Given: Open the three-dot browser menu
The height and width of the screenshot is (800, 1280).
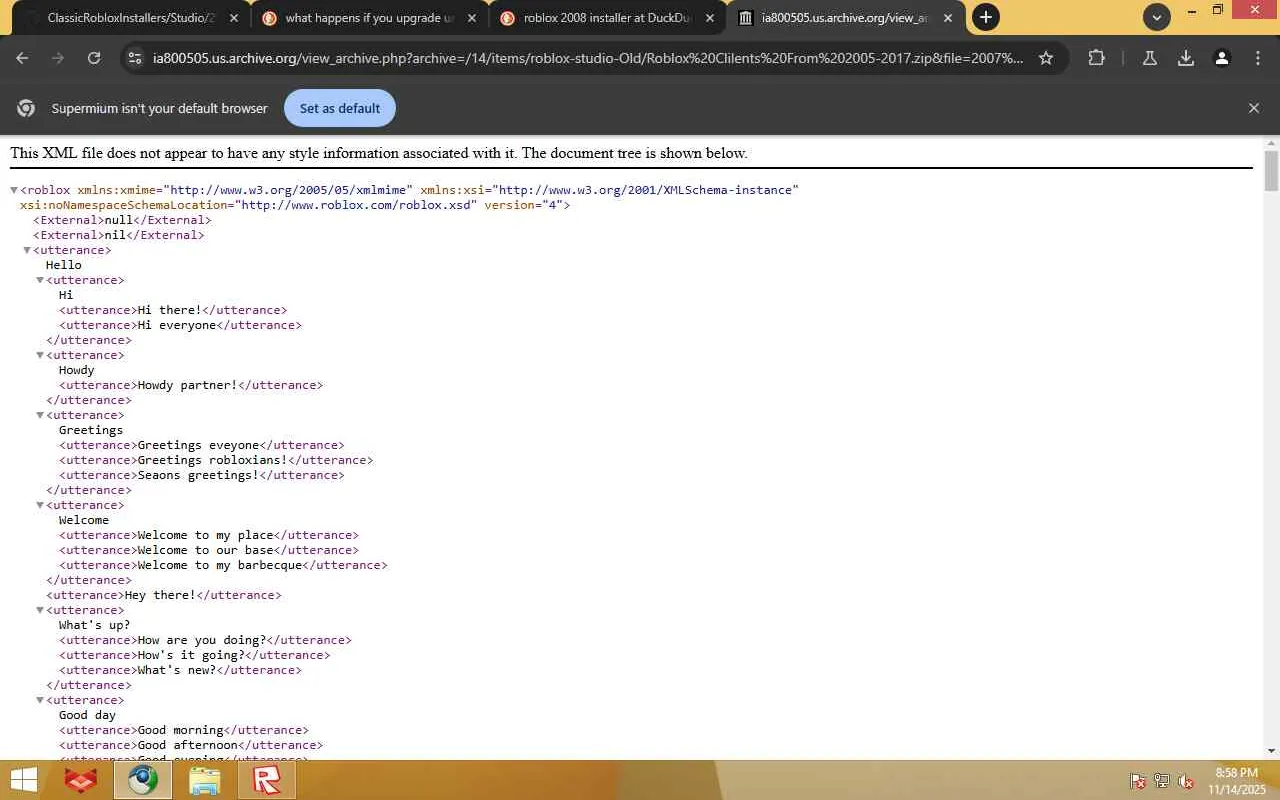Looking at the screenshot, I should tap(1258, 58).
